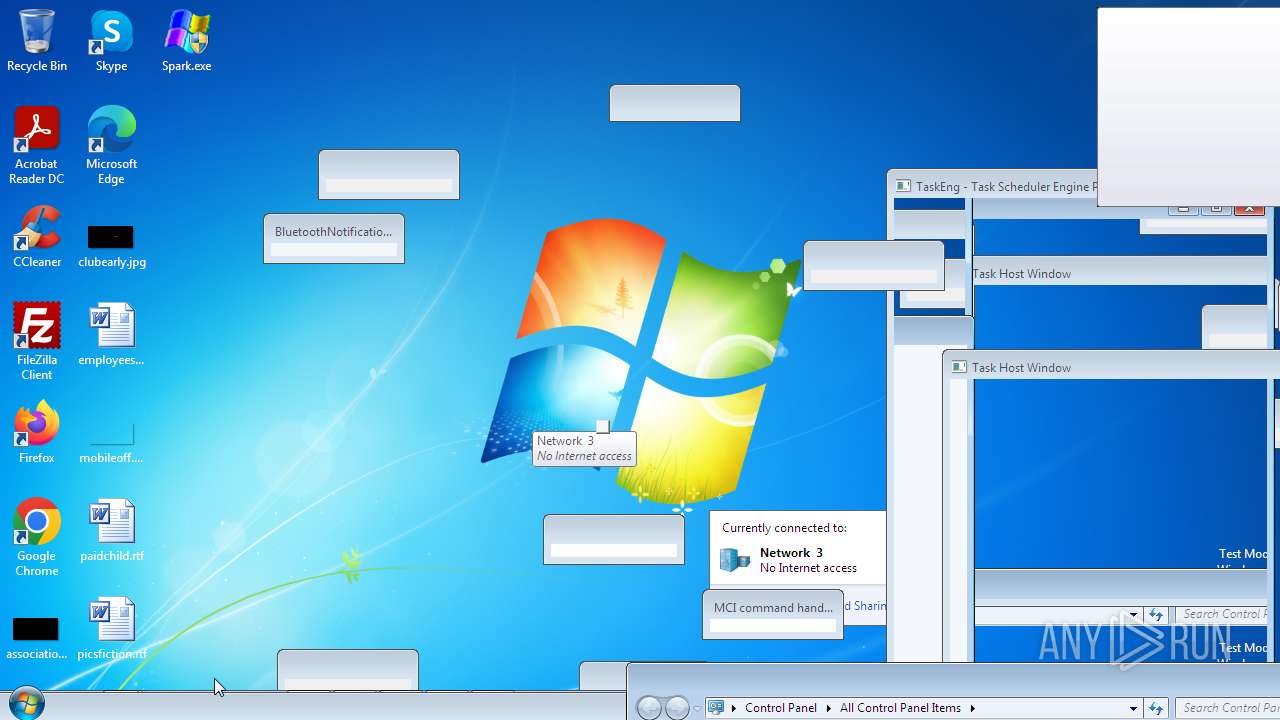Viewport: 1280px width, 720px height.
Task: Open the Windows Start menu orb
Action: (x=26, y=704)
